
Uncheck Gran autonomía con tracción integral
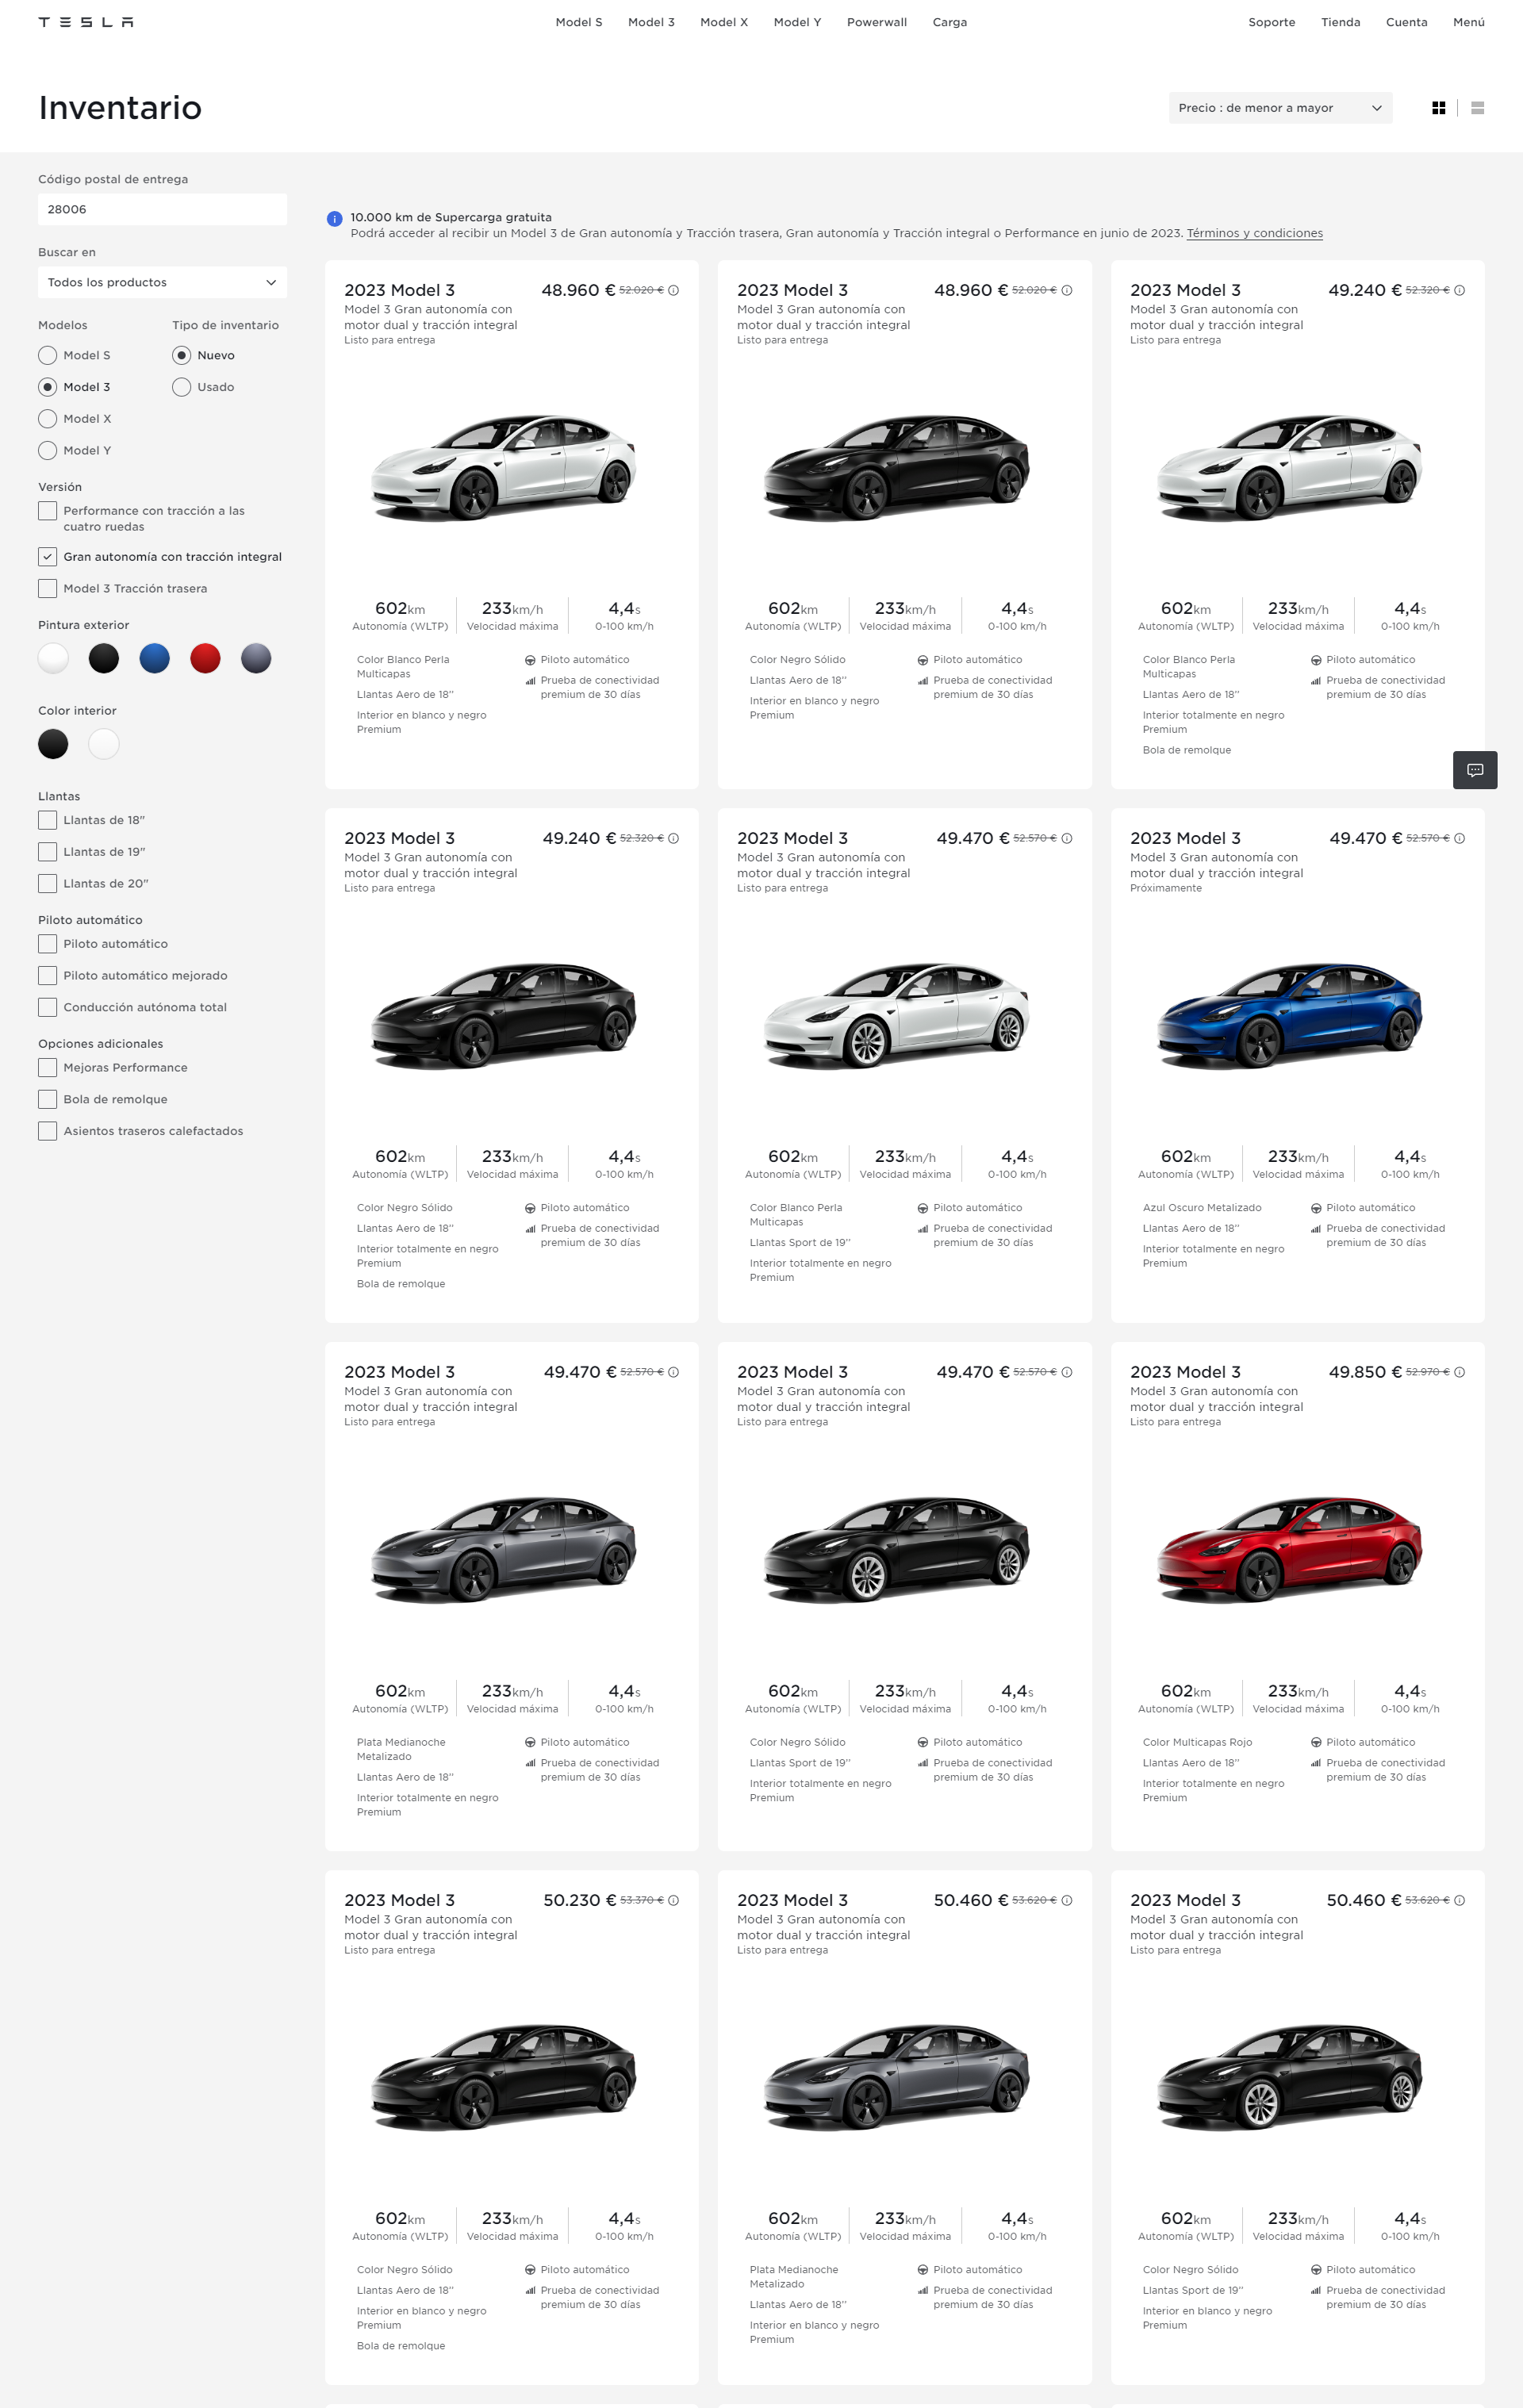[x=47, y=557]
